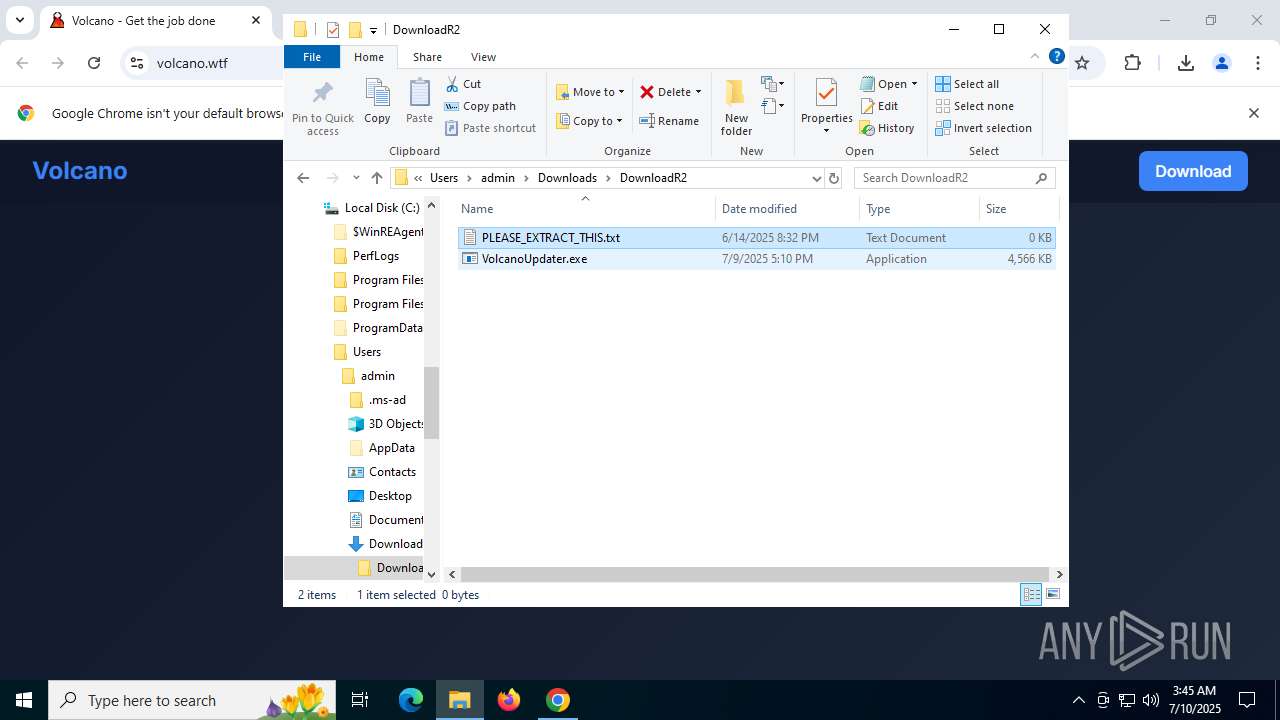Open the Customize Quick Access Toolbar dropdown

click(373, 30)
